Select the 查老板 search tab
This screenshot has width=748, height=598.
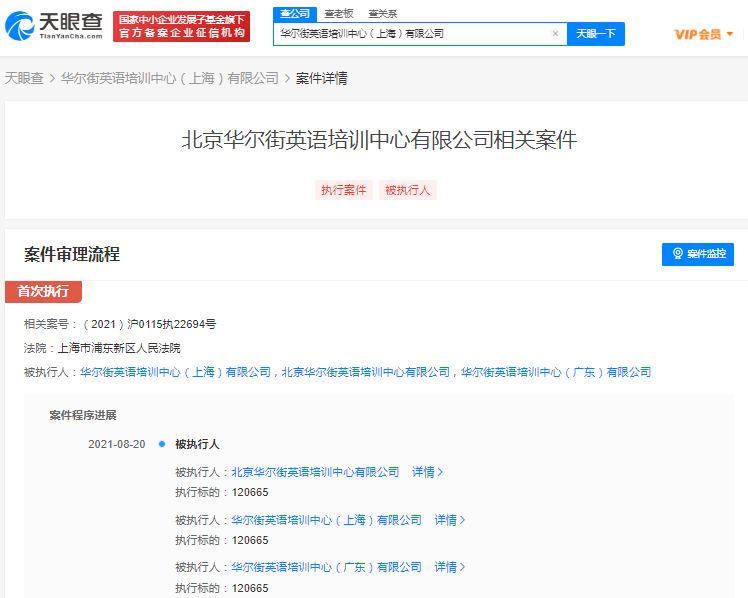tap(339, 14)
